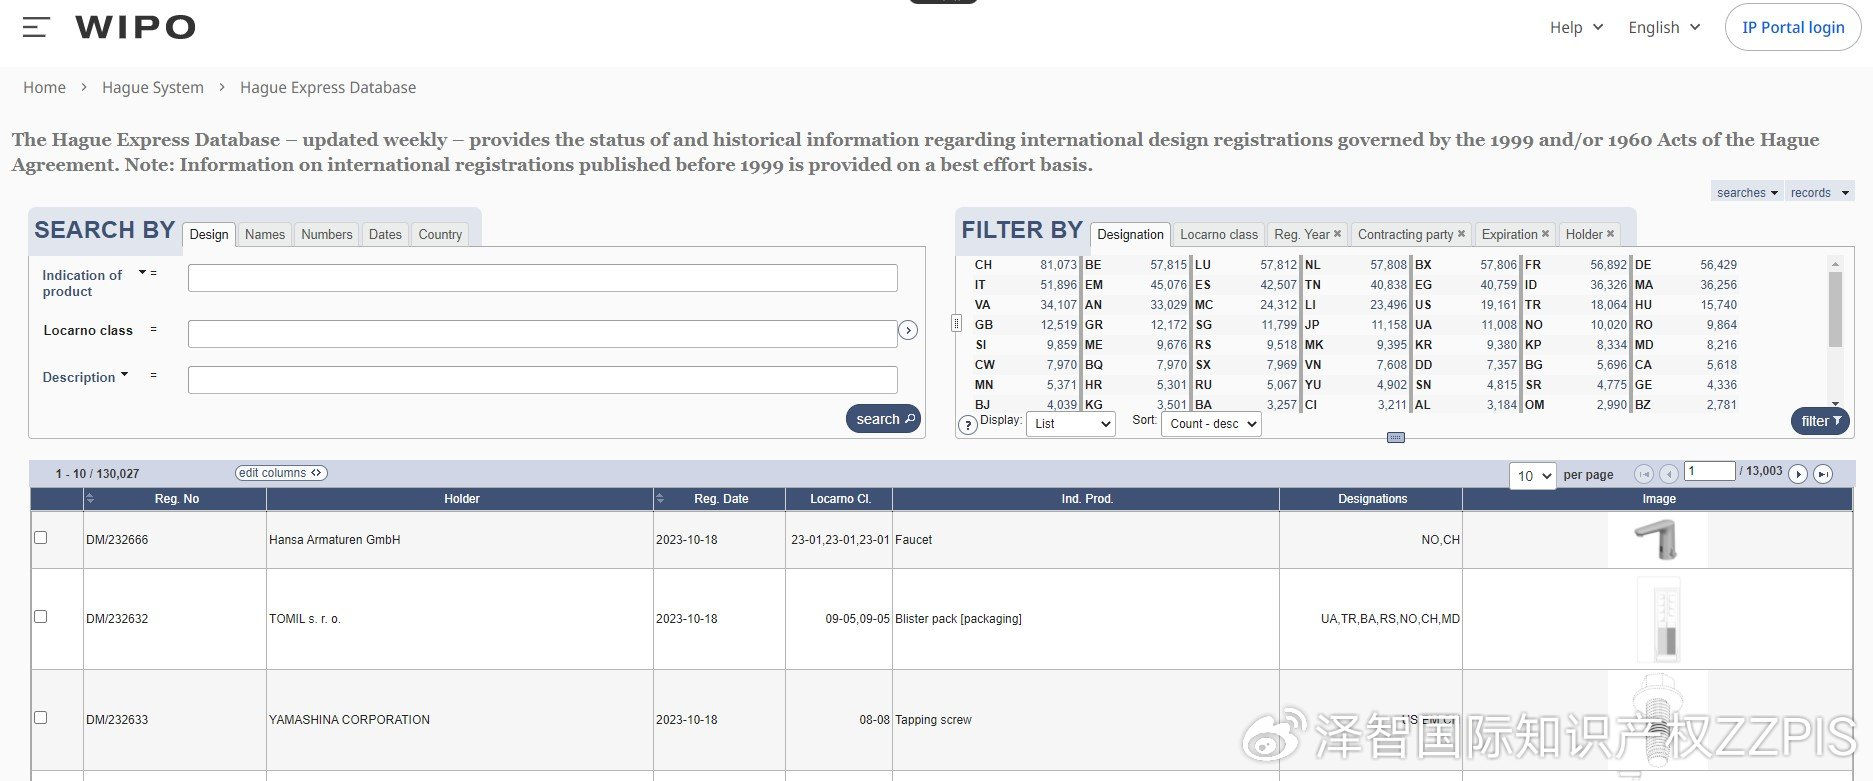Click the search button
The image size is (1873, 781).
(883, 419)
